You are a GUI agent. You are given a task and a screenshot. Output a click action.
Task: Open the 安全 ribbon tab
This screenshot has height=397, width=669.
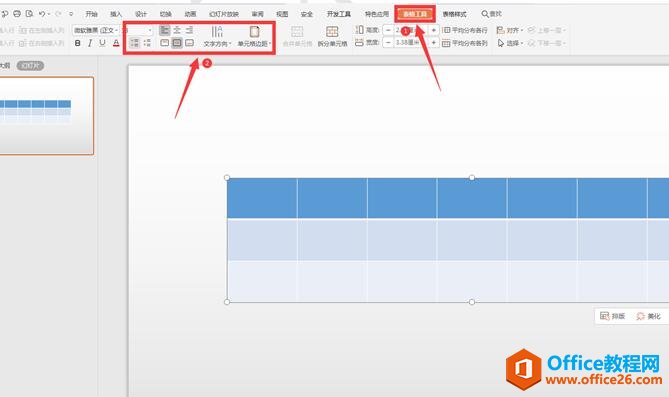[307, 14]
